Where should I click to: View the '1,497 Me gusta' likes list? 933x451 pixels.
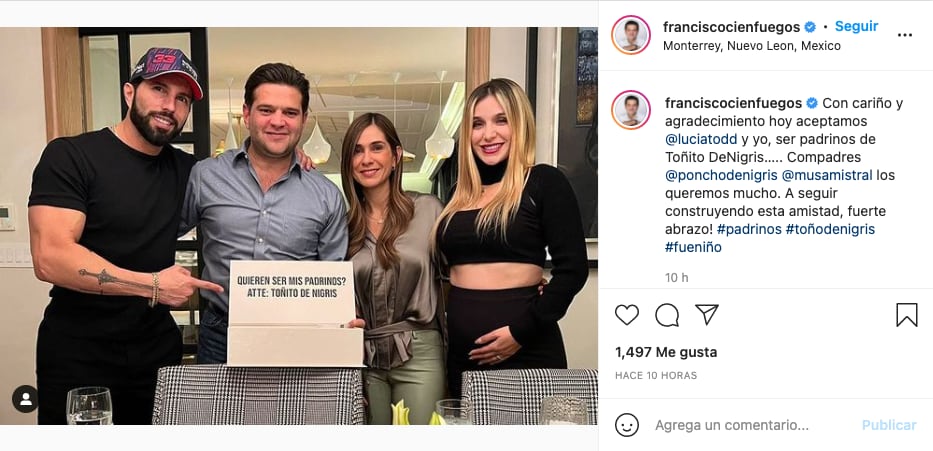point(666,352)
